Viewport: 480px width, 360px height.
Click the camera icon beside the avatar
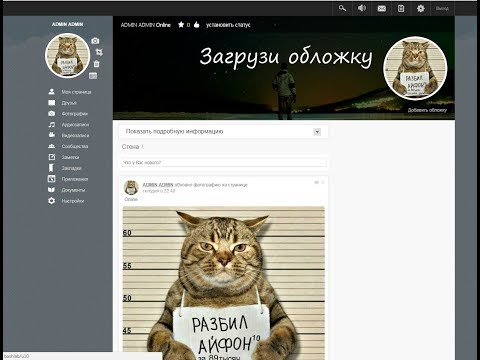(95, 41)
